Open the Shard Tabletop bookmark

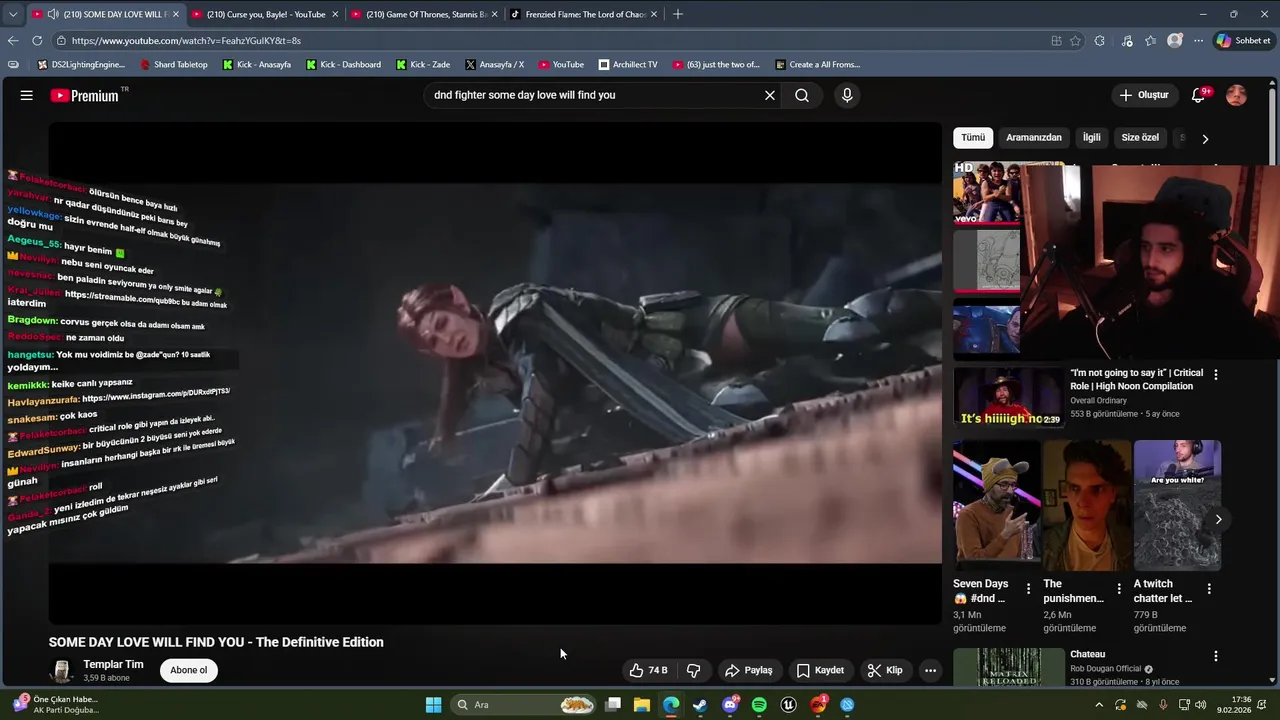click(174, 64)
